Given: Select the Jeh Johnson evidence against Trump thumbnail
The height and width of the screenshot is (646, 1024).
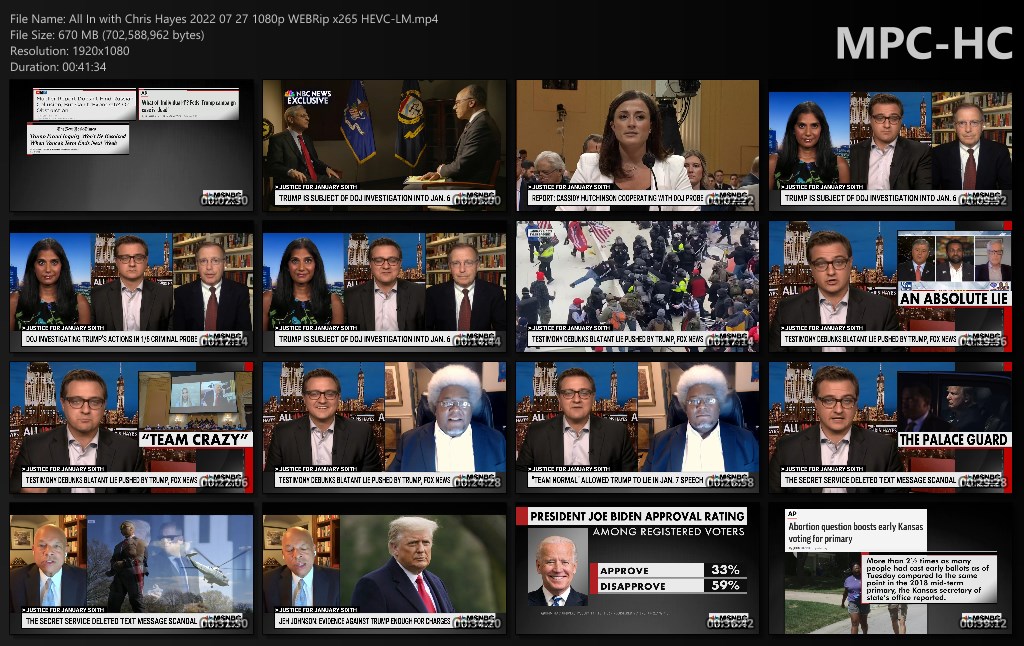Looking at the screenshot, I should [x=384, y=568].
